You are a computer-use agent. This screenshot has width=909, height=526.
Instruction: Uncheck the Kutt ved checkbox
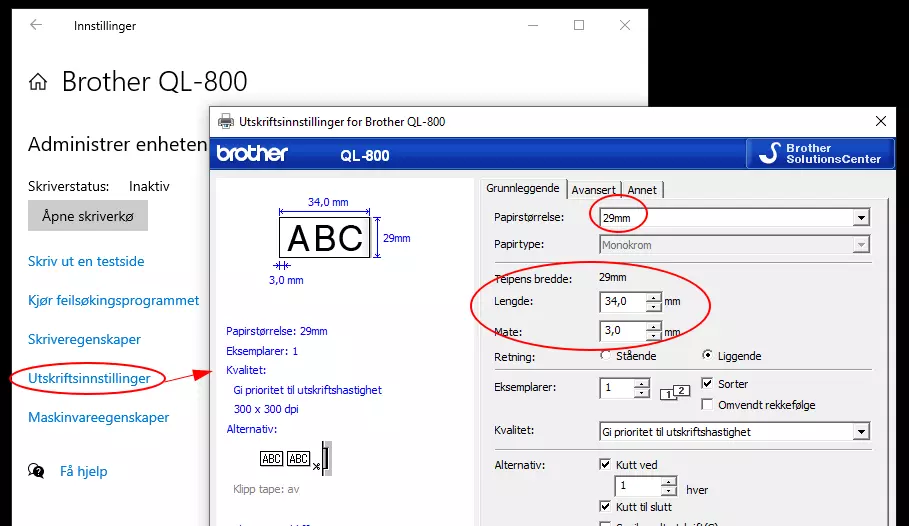click(605, 465)
